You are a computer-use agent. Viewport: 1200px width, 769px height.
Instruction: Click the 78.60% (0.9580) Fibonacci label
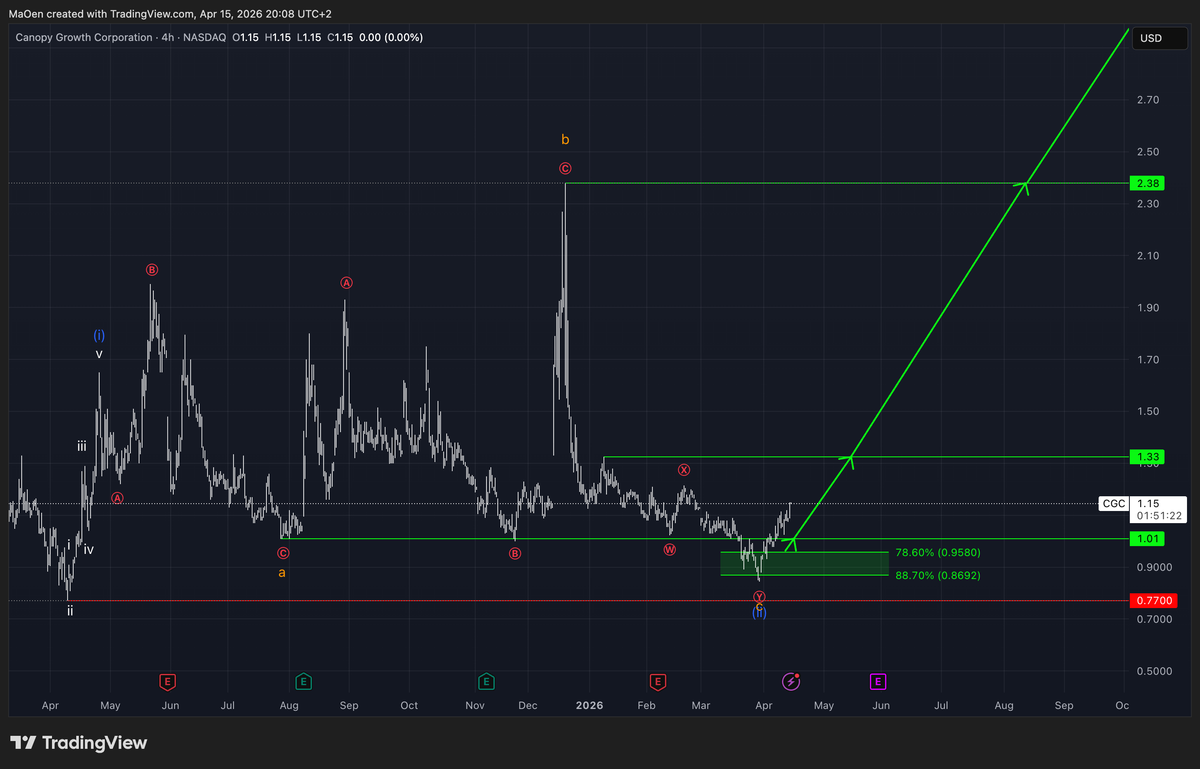937,552
